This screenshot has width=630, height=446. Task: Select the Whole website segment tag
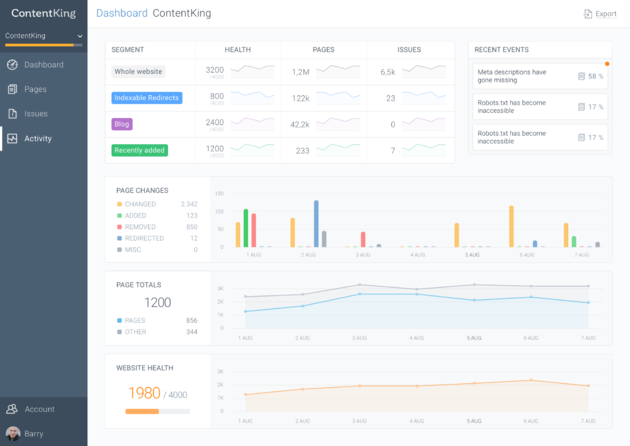click(138, 72)
